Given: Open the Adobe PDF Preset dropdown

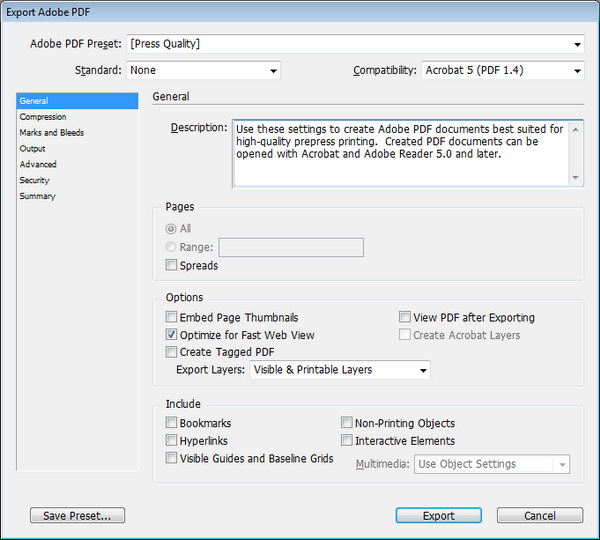Looking at the screenshot, I should (355, 44).
